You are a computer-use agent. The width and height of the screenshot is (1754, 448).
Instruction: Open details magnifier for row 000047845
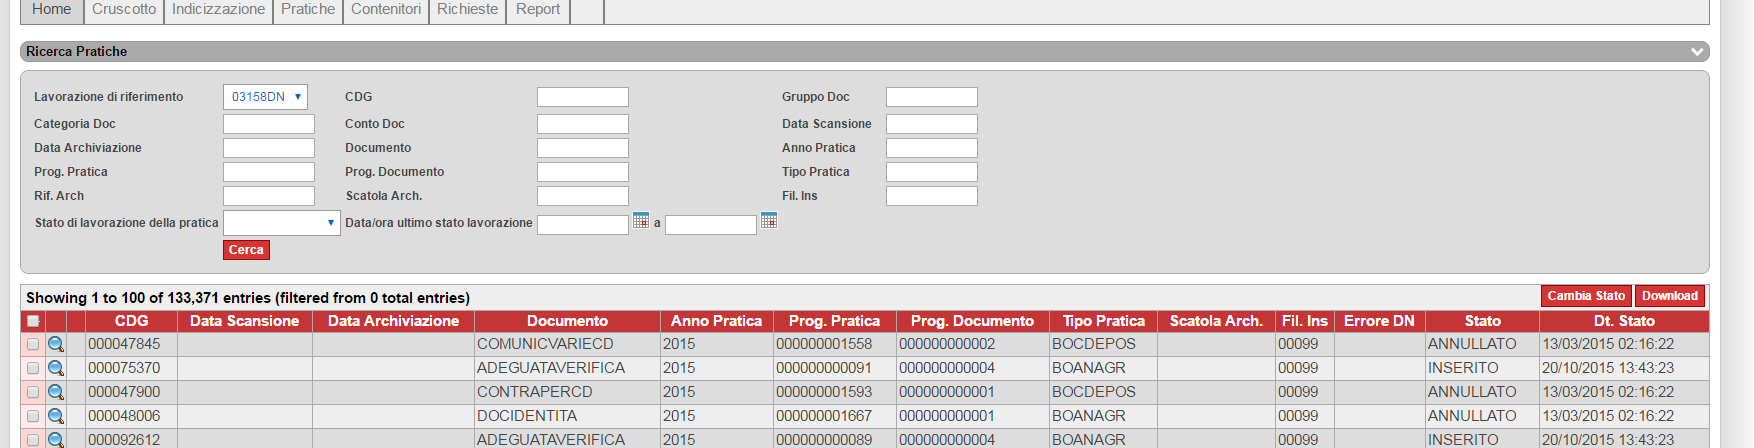point(56,344)
